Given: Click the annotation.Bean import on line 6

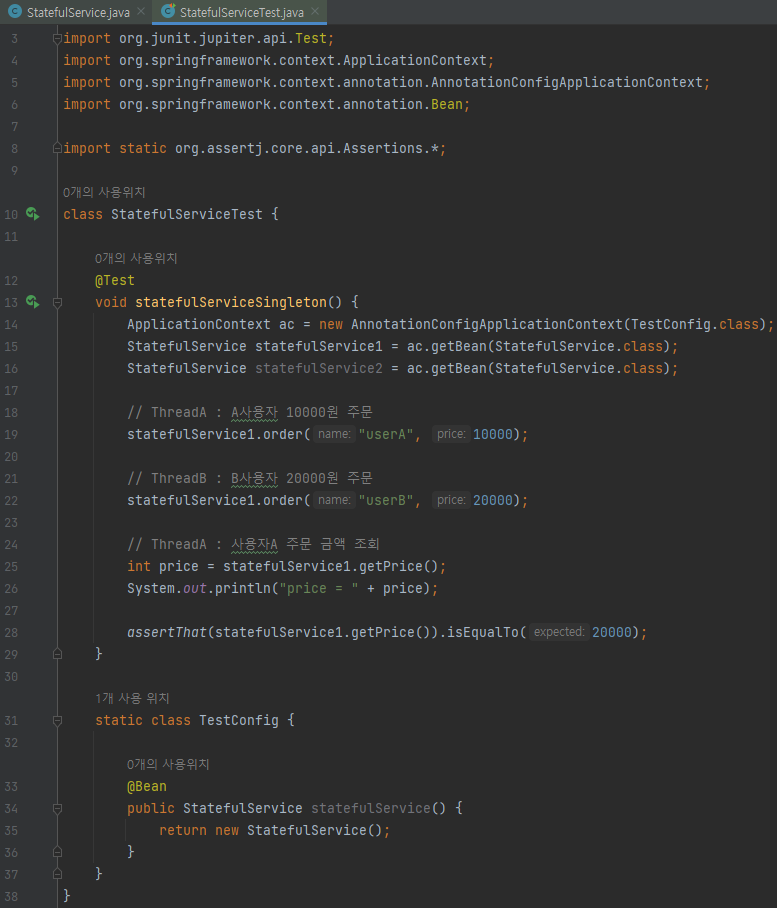Looking at the screenshot, I should point(266,105).
